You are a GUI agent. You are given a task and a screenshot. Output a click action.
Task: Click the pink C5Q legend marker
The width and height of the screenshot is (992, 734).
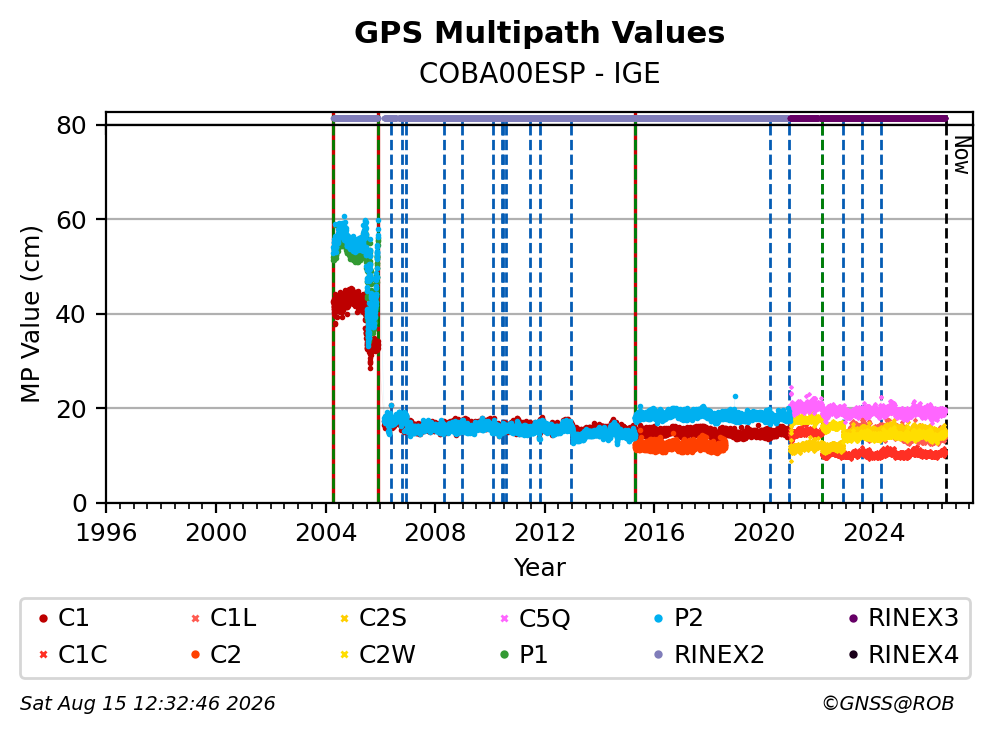click(x=504, y=618)
